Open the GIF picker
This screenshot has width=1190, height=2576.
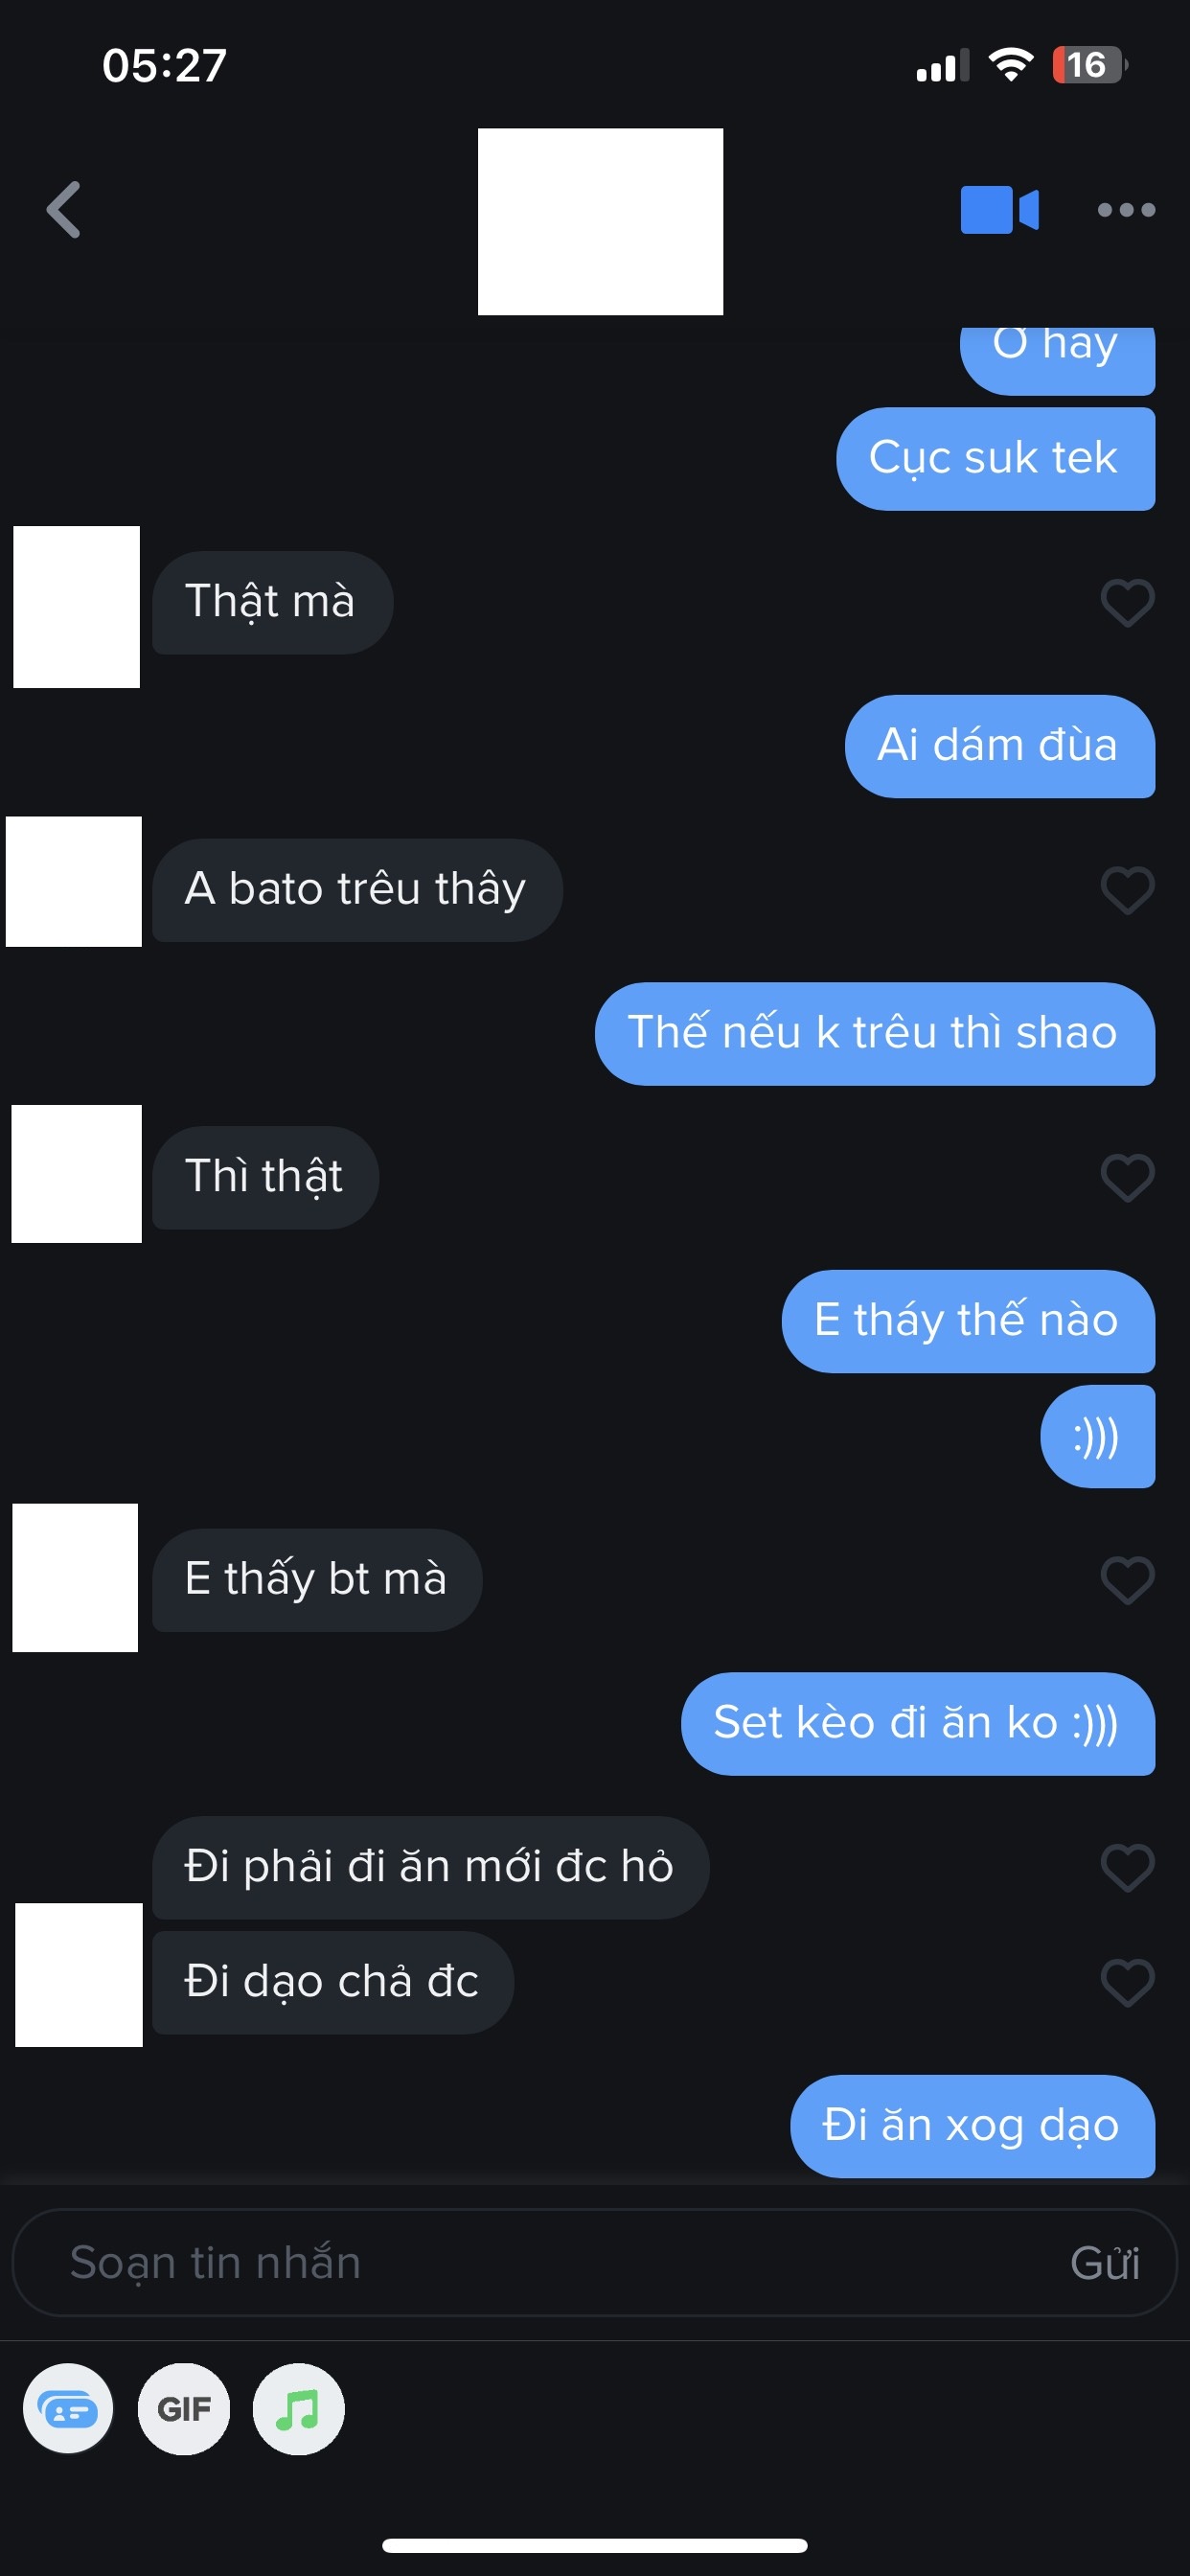pos(184,2409)
